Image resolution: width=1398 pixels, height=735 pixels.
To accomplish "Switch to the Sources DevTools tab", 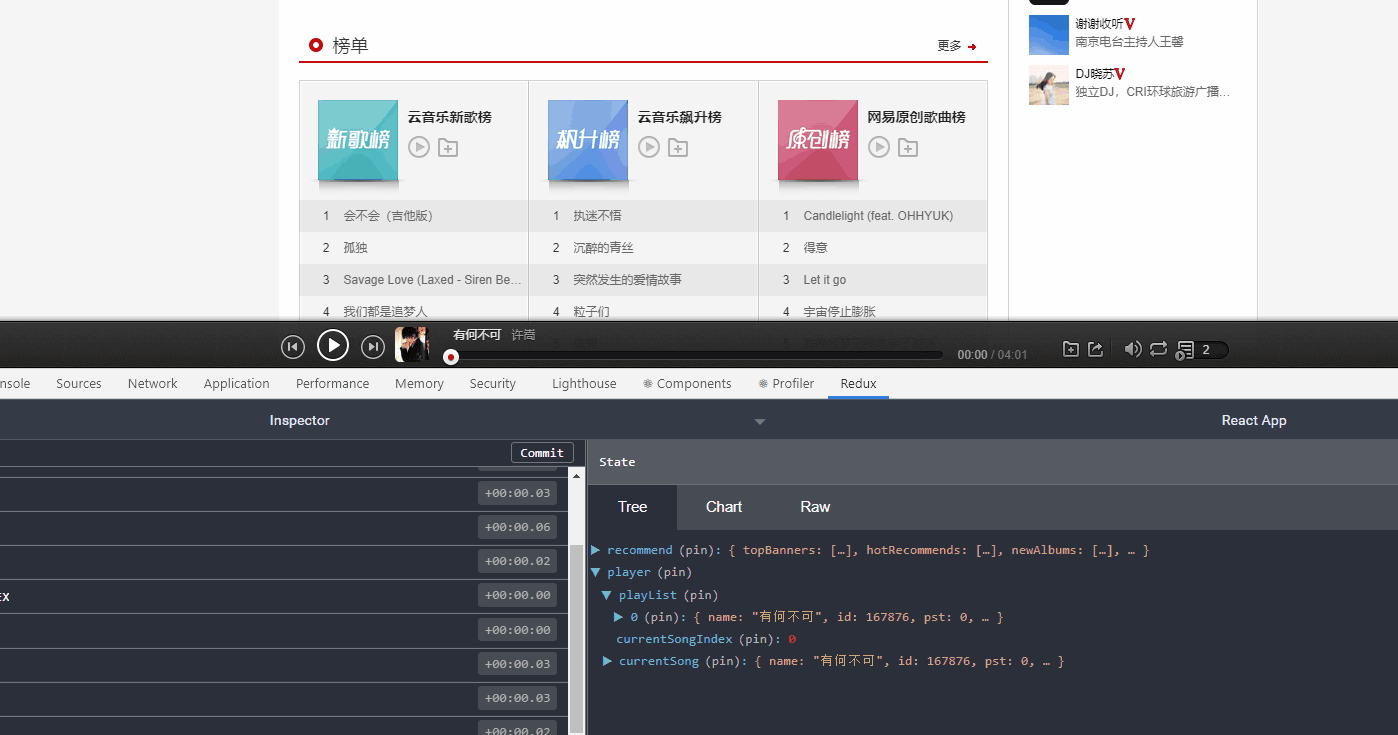I will (x=79, y=383).
